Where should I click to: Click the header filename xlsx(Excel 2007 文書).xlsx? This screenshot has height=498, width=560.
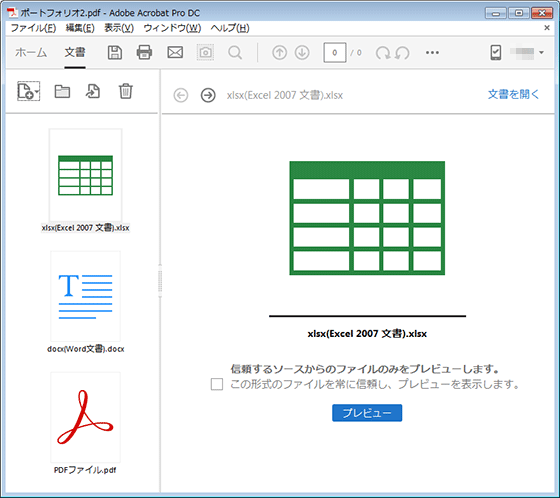click(285, 95)
